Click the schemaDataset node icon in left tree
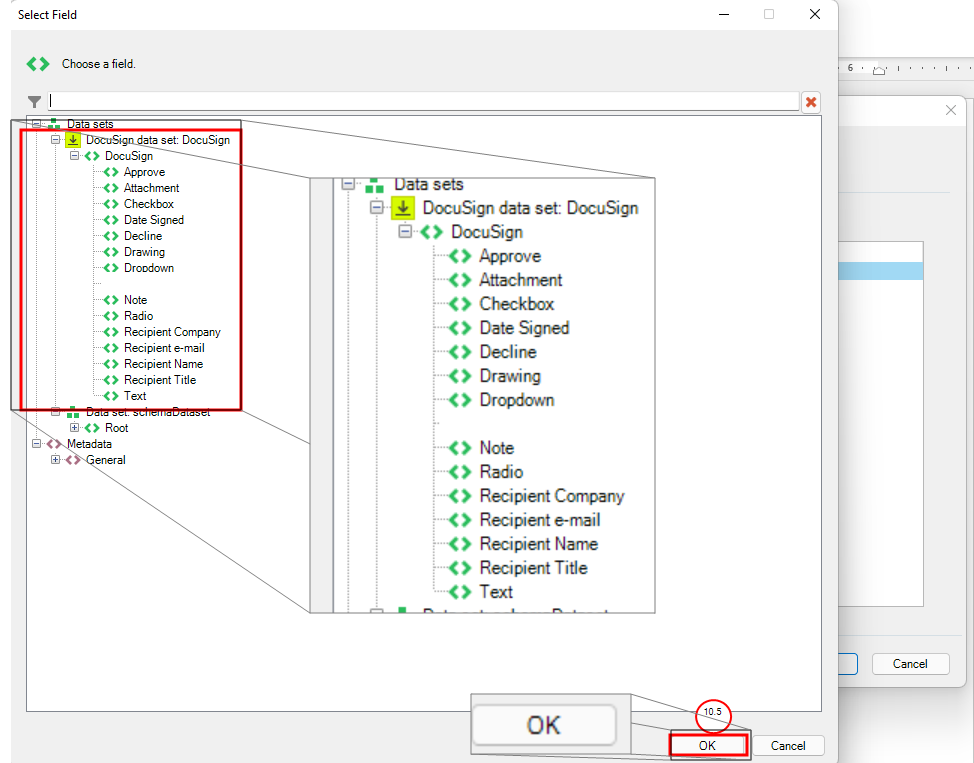The height and width of the screenshot is (763, 974). coord(73,413)
